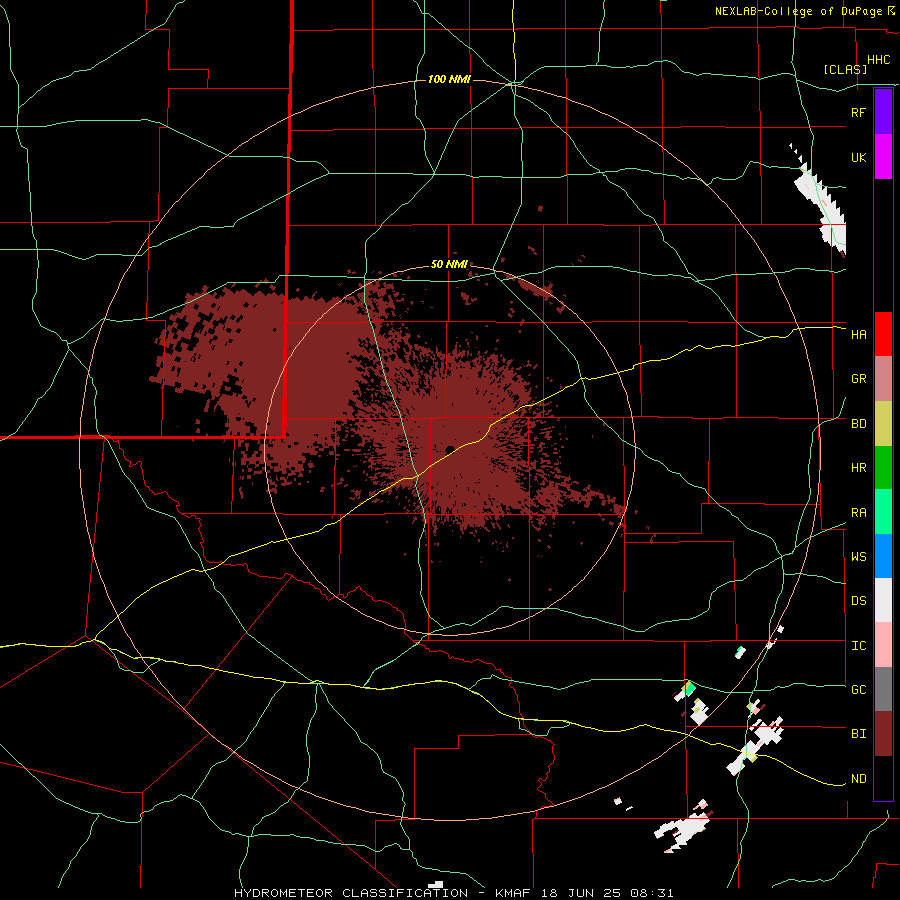Screen dimensions: 900x900
Task: Select the 'HR' legend label
Action: (858, 468)
